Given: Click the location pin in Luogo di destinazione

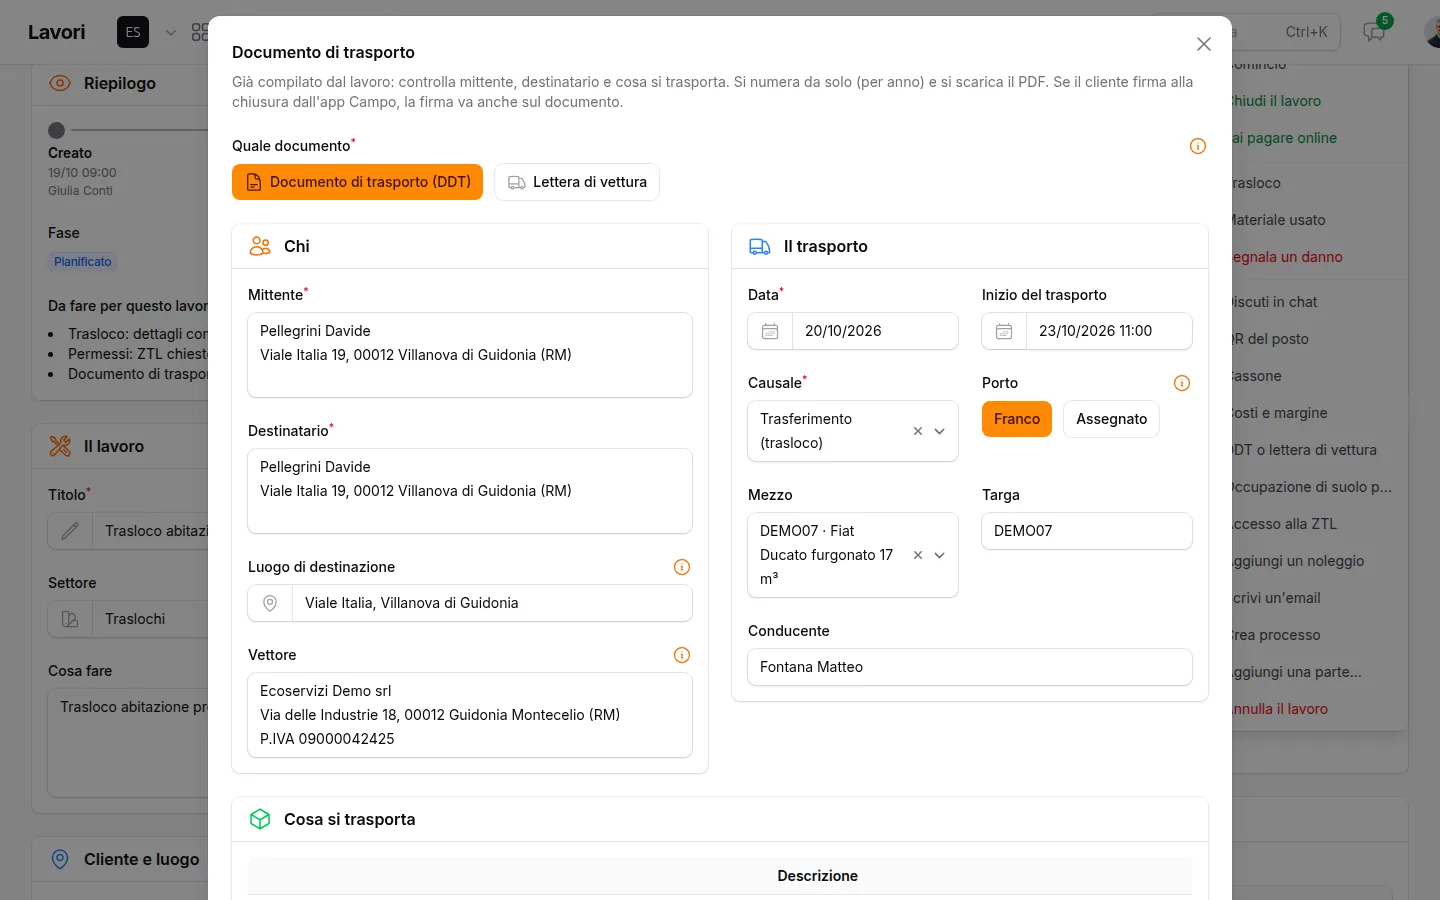Looking at the screenshot, I should (x=270, y=603).
